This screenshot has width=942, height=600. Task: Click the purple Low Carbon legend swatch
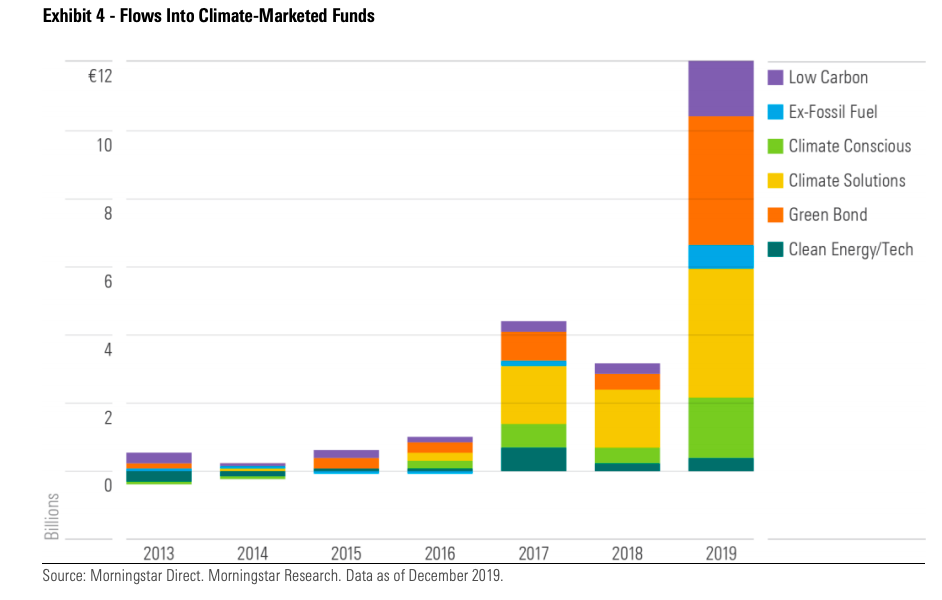click(x=775, y=78)
